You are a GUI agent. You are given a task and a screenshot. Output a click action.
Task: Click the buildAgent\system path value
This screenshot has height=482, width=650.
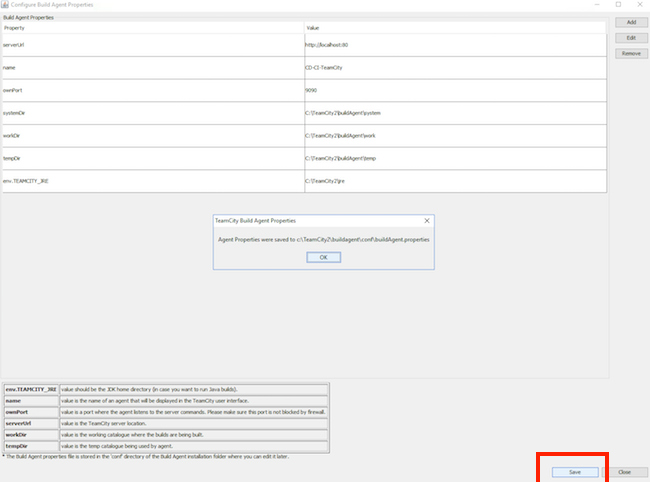[x=456, y=113]
